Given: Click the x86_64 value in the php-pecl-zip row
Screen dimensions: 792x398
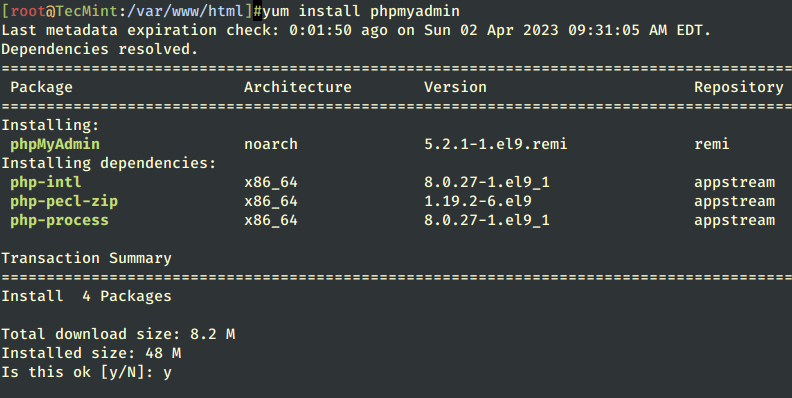Looking at the screenshot, I should click(x=271, y=202).
